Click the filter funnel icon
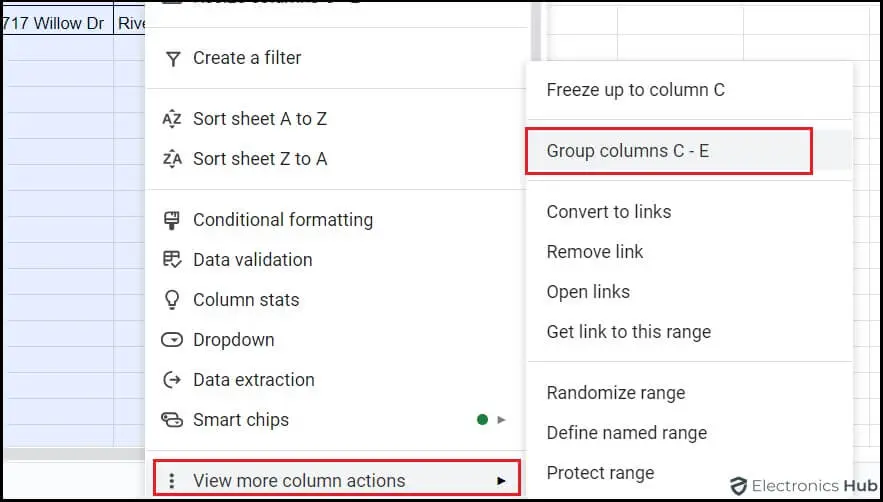This screenshot has width=883, height=502. (x=172, y=58)
